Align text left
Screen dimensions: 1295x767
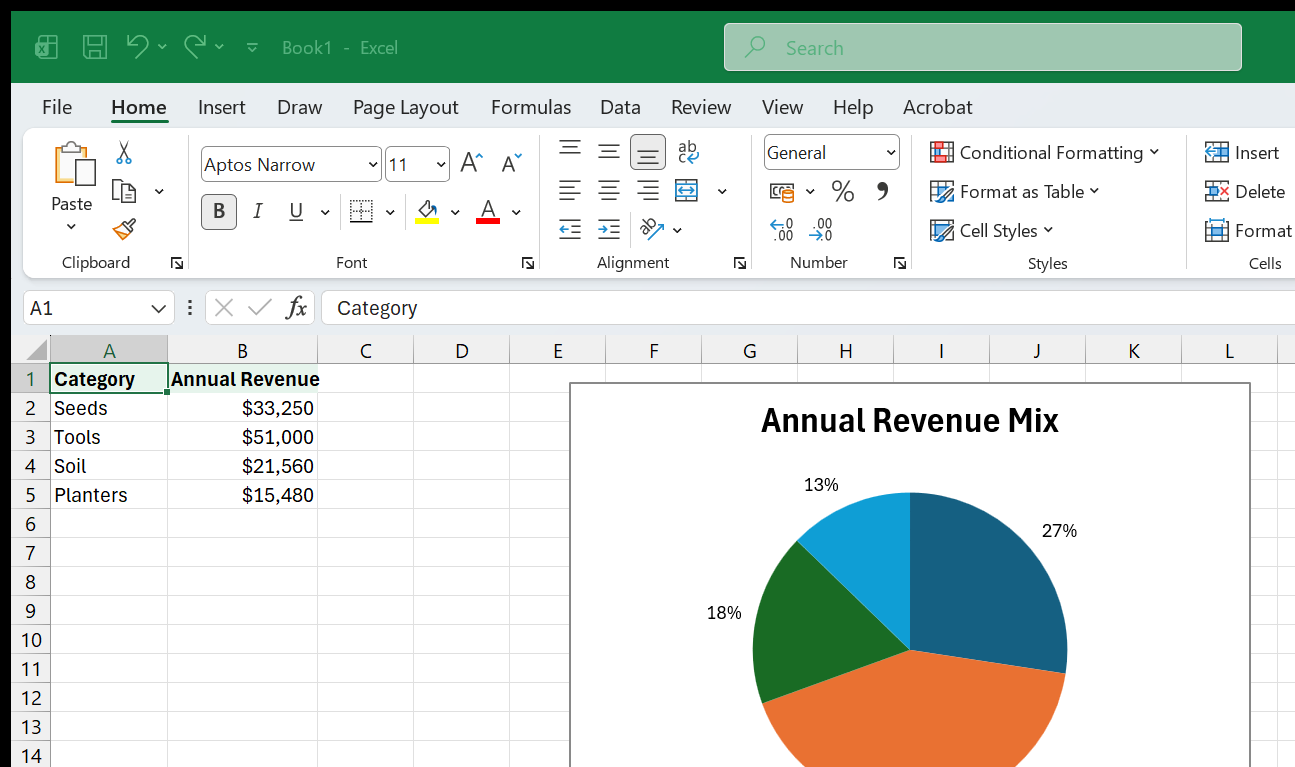570,190
